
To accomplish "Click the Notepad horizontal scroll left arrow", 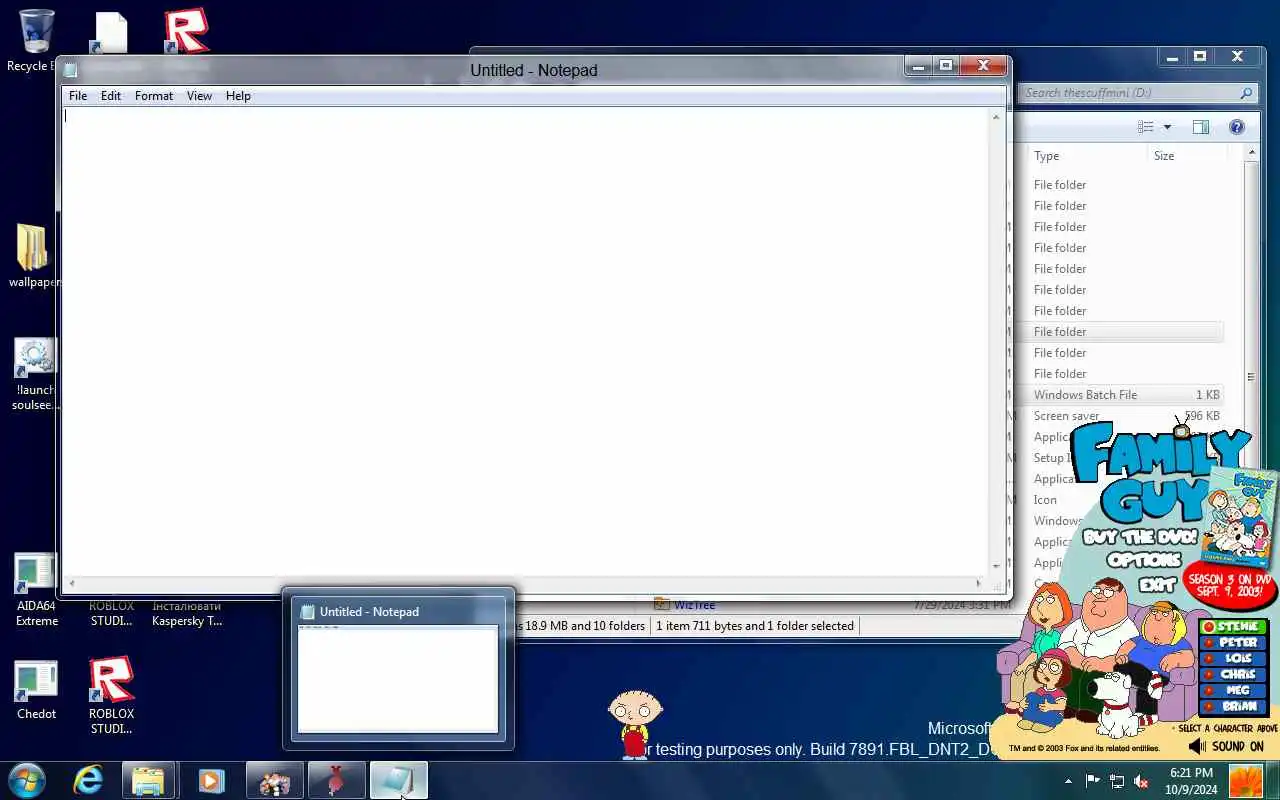I will (x=71, y=583).
